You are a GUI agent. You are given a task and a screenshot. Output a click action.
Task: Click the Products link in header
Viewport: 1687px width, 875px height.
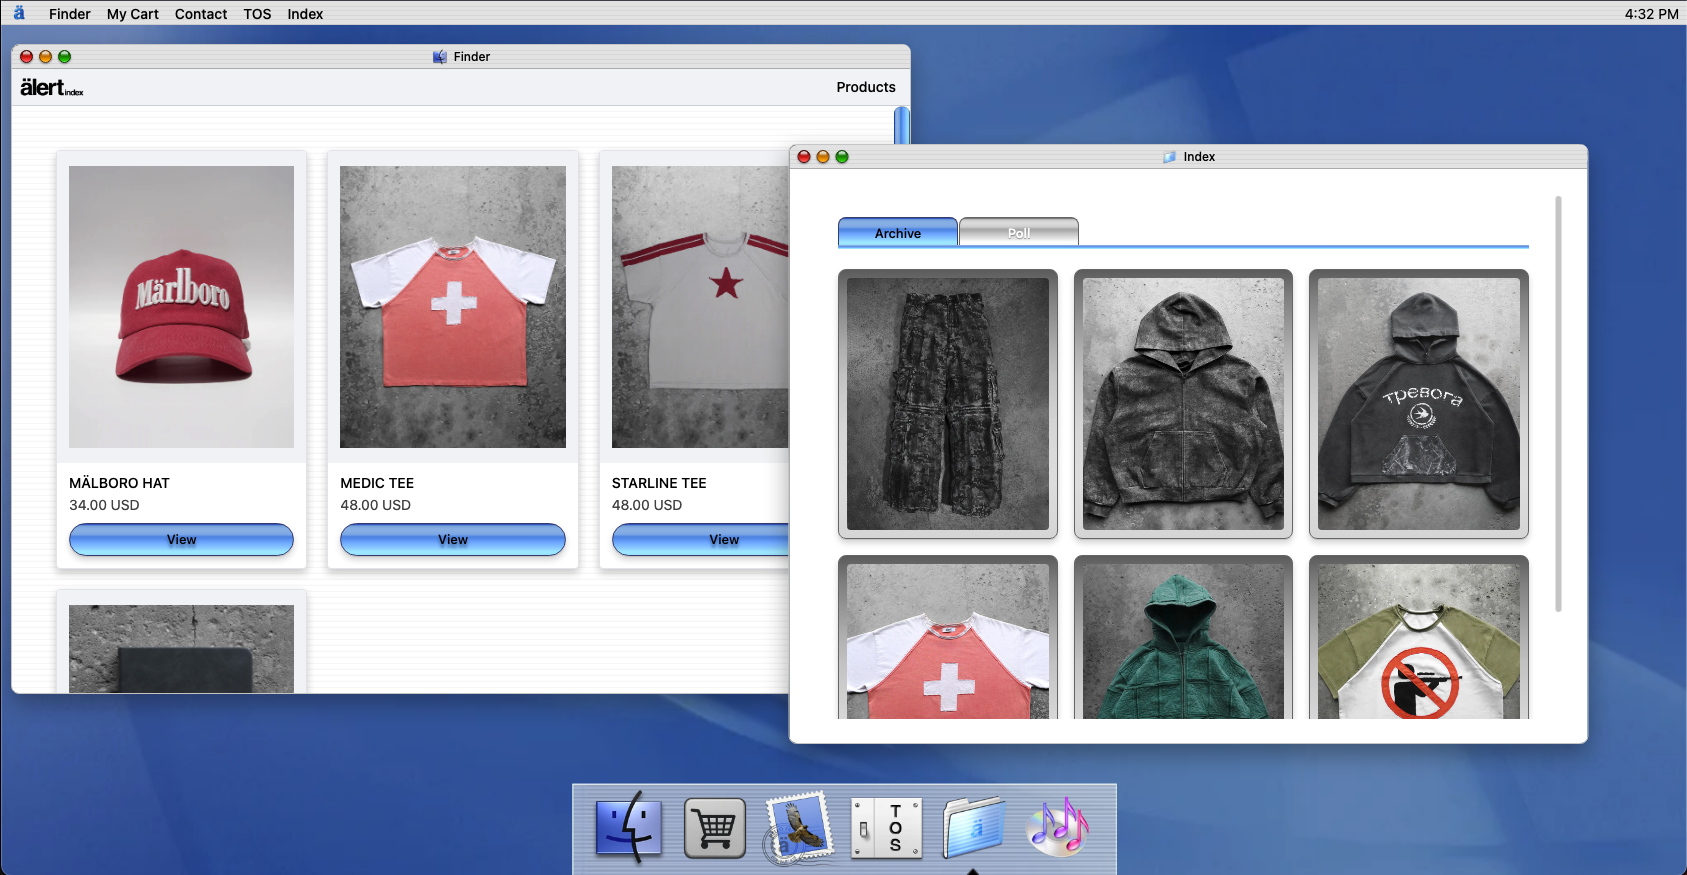point(865,87)
